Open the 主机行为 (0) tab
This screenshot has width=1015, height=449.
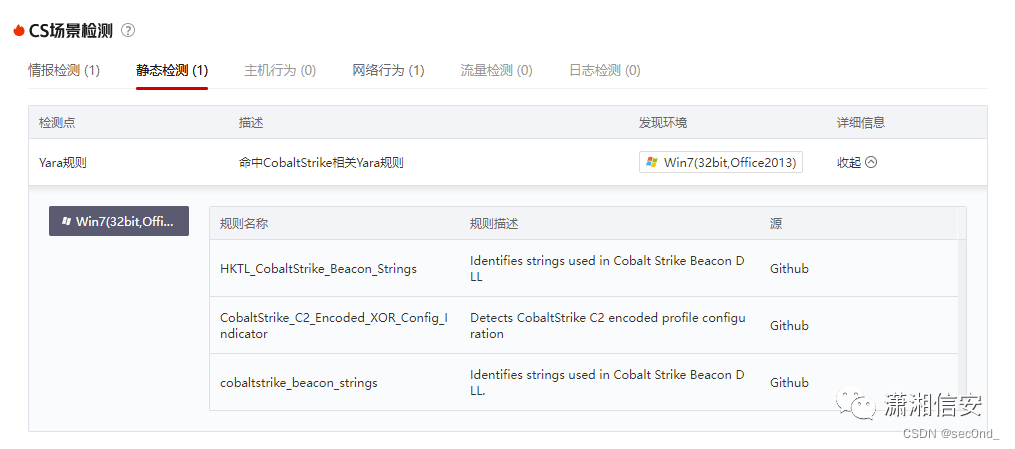[x=280, y=70]
